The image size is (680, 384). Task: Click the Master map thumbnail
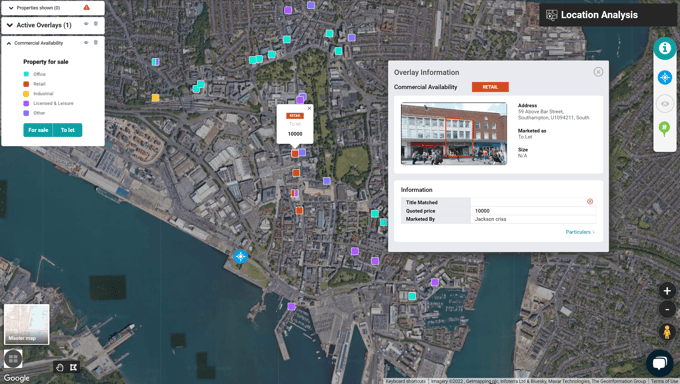pyautogui.click(x=26, y=324)
